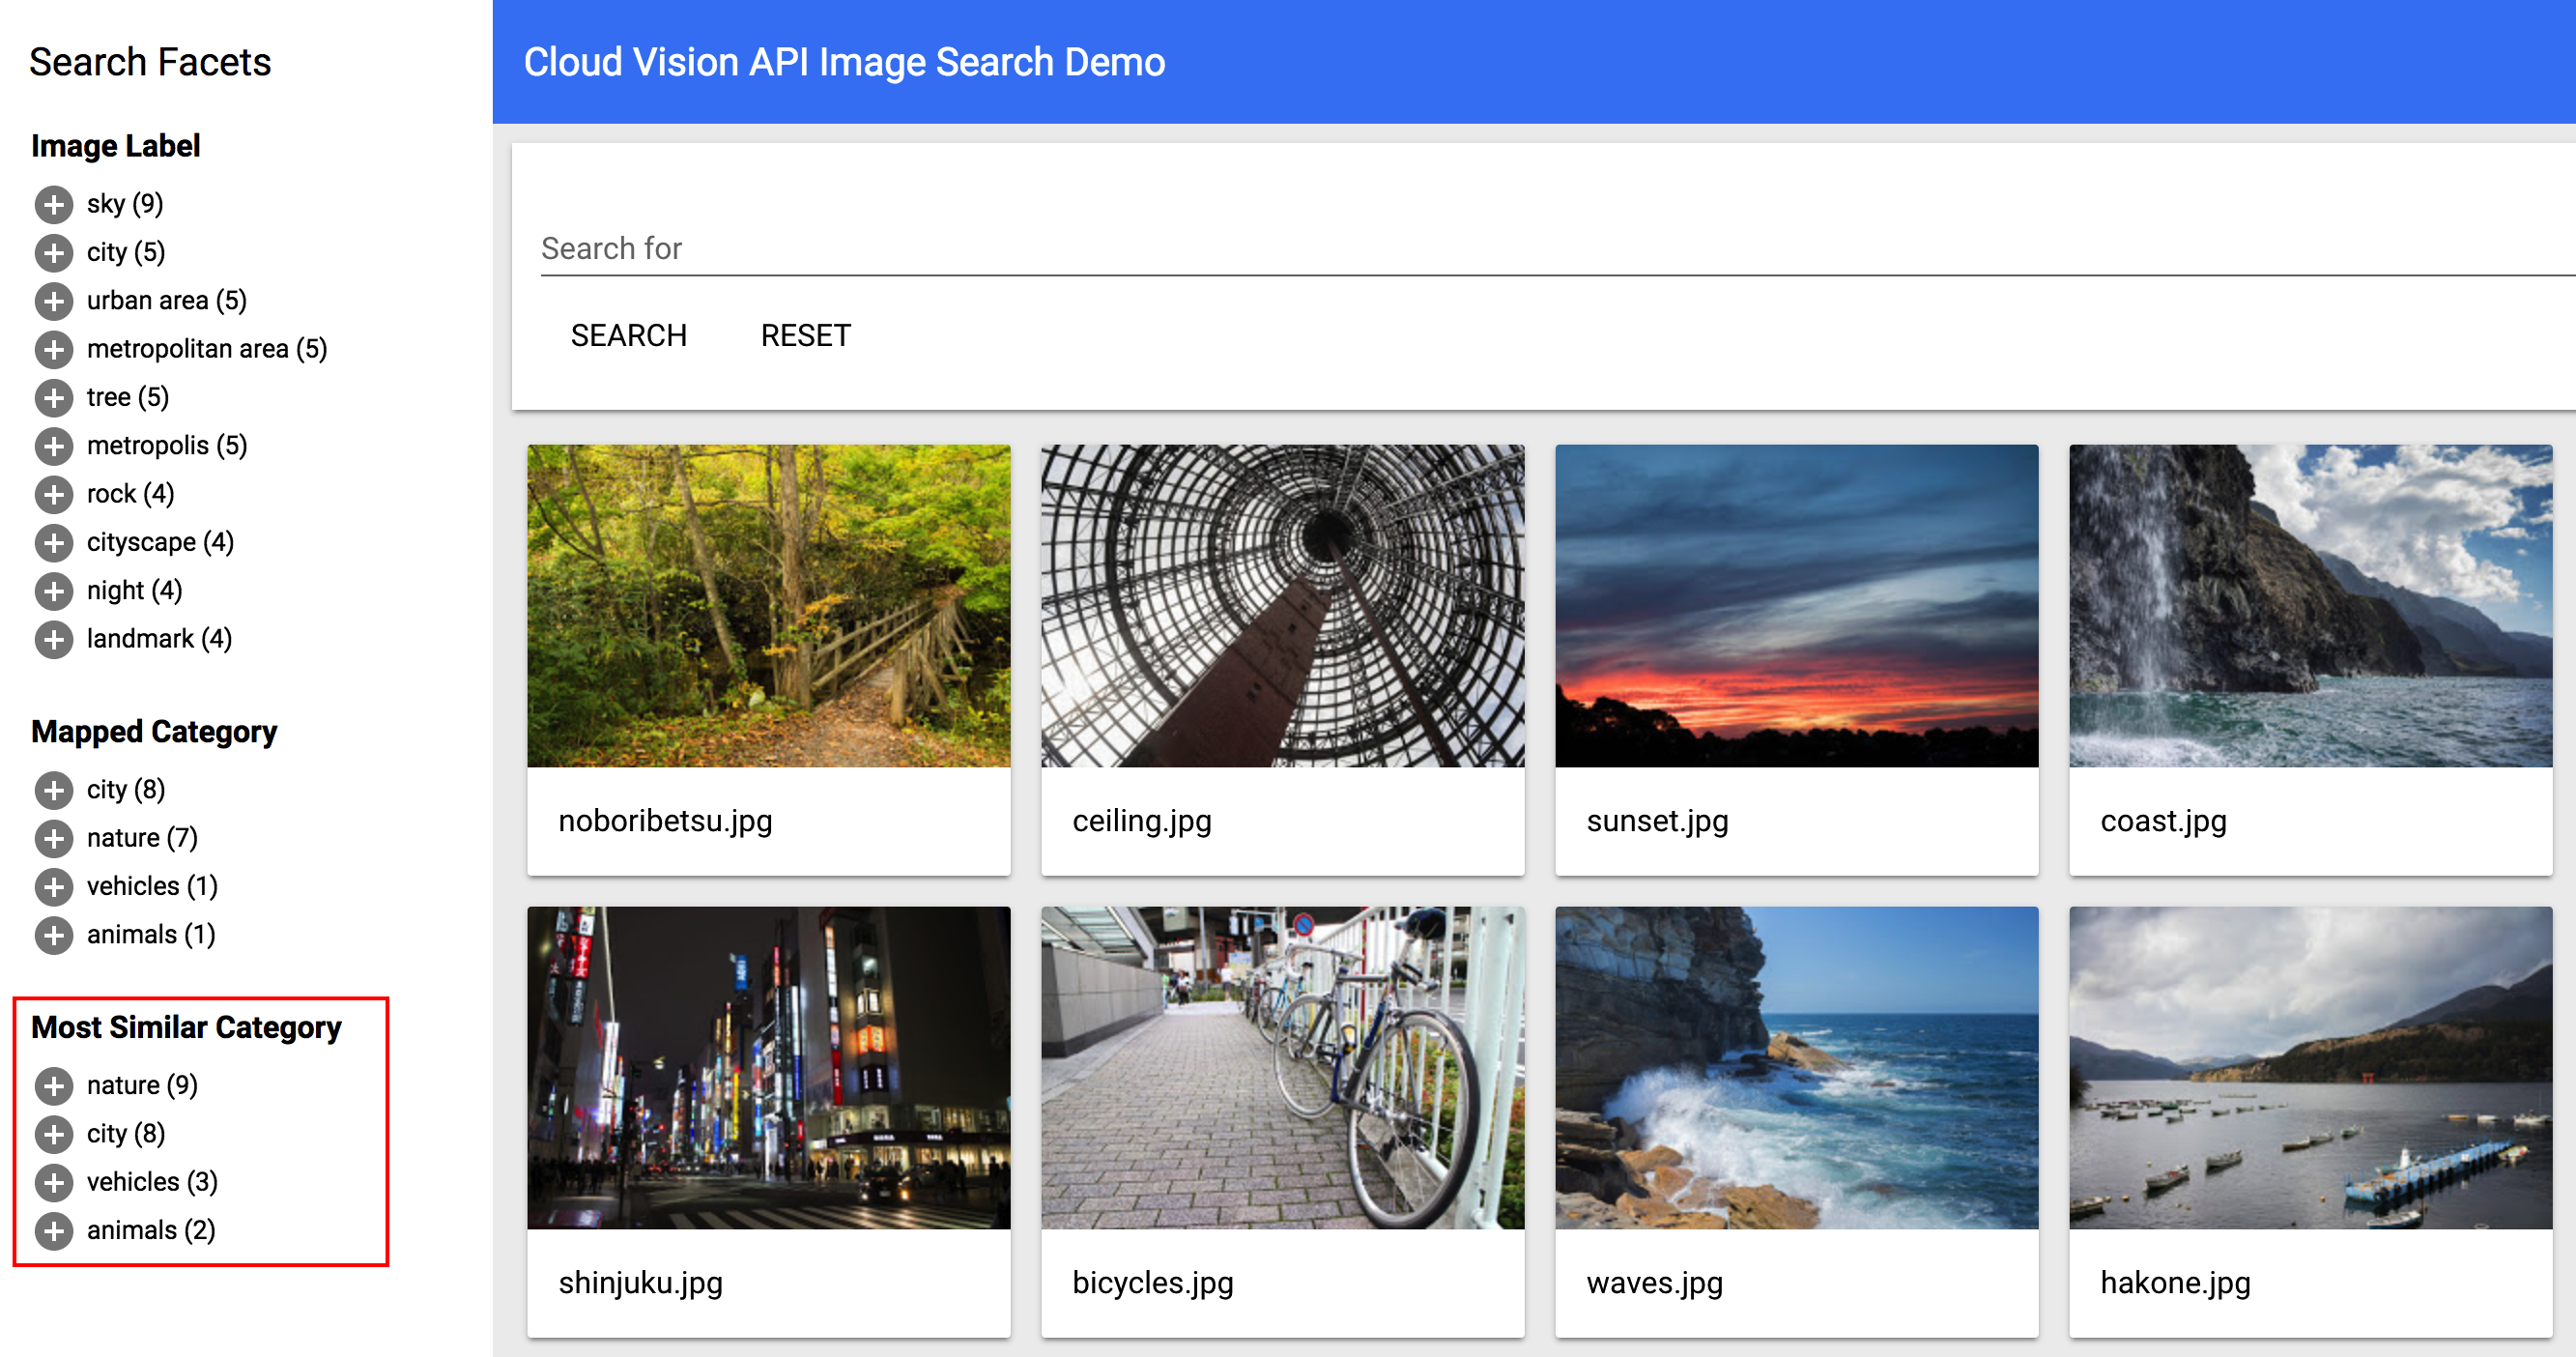
Task: Open the ceiling.jpg dome thumbnail
Action: pos(1283,606)
